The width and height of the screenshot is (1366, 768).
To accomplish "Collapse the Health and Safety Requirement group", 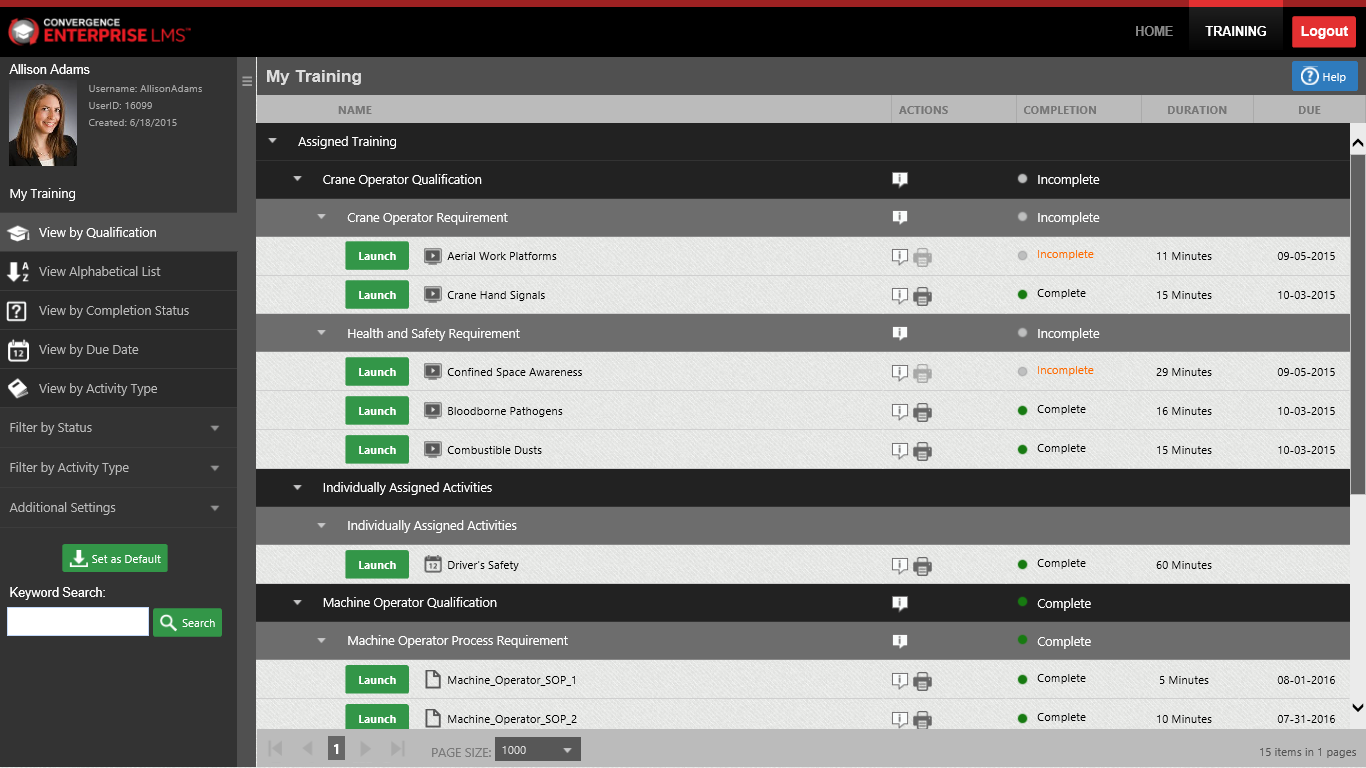I will (321, 333).
